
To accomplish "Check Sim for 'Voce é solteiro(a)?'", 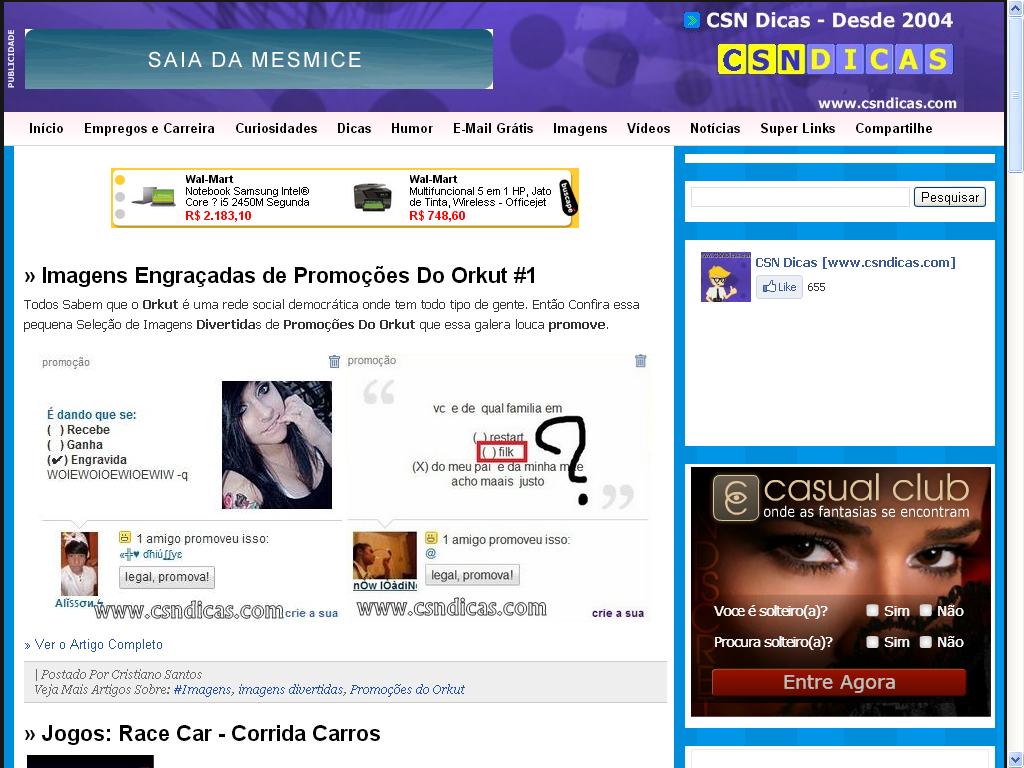I will coord(872,611).
